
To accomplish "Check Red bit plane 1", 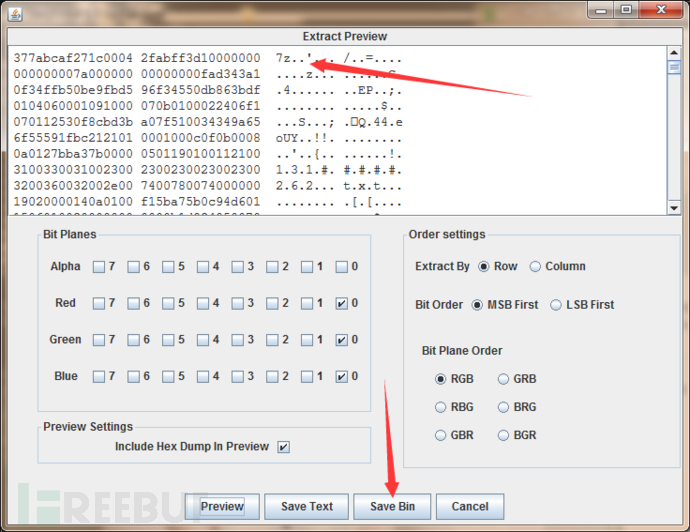I will point(307,303).
